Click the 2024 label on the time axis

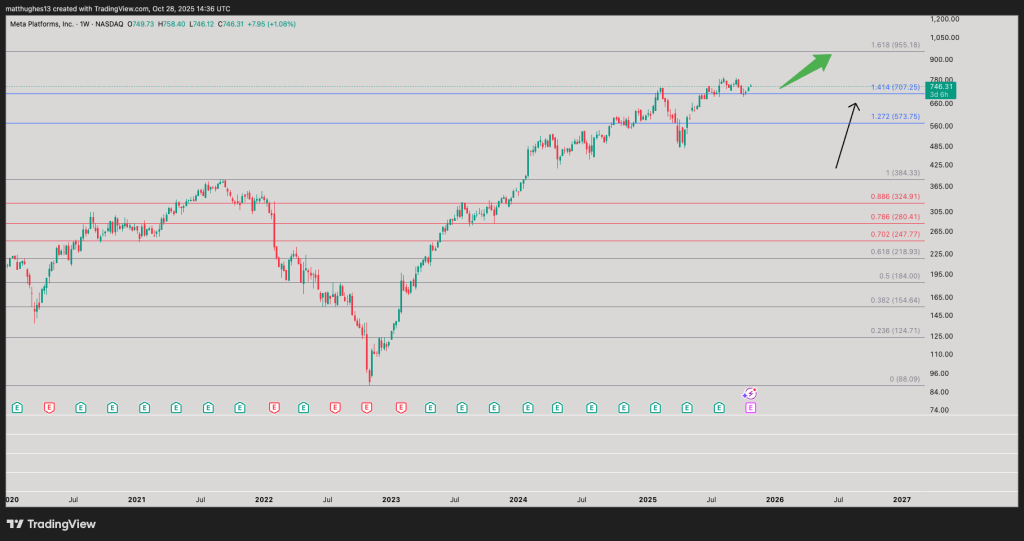(518, 498)
